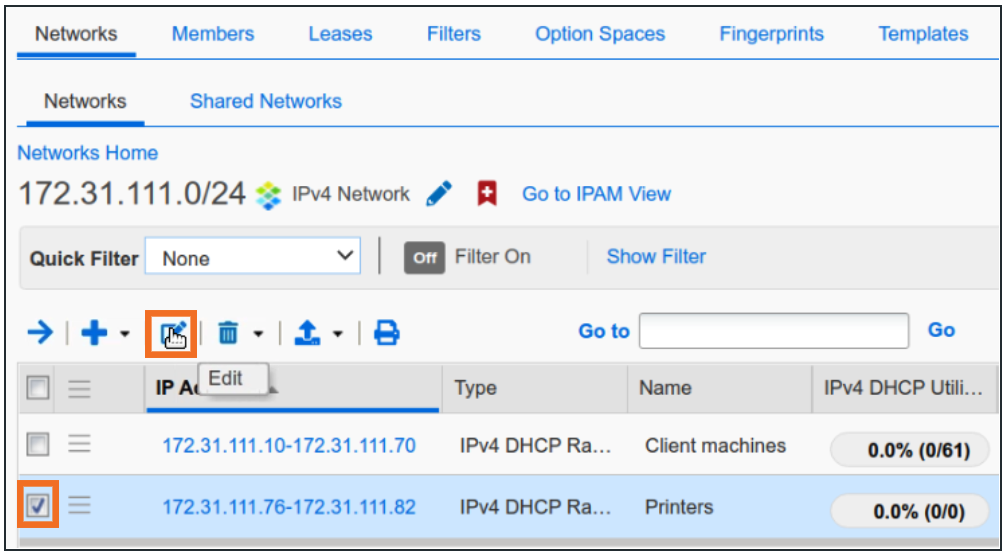This screenshot has width=1008, height=557.
Task: Click the blue right-arrow Open icon
Action: (x=40, y=333)
